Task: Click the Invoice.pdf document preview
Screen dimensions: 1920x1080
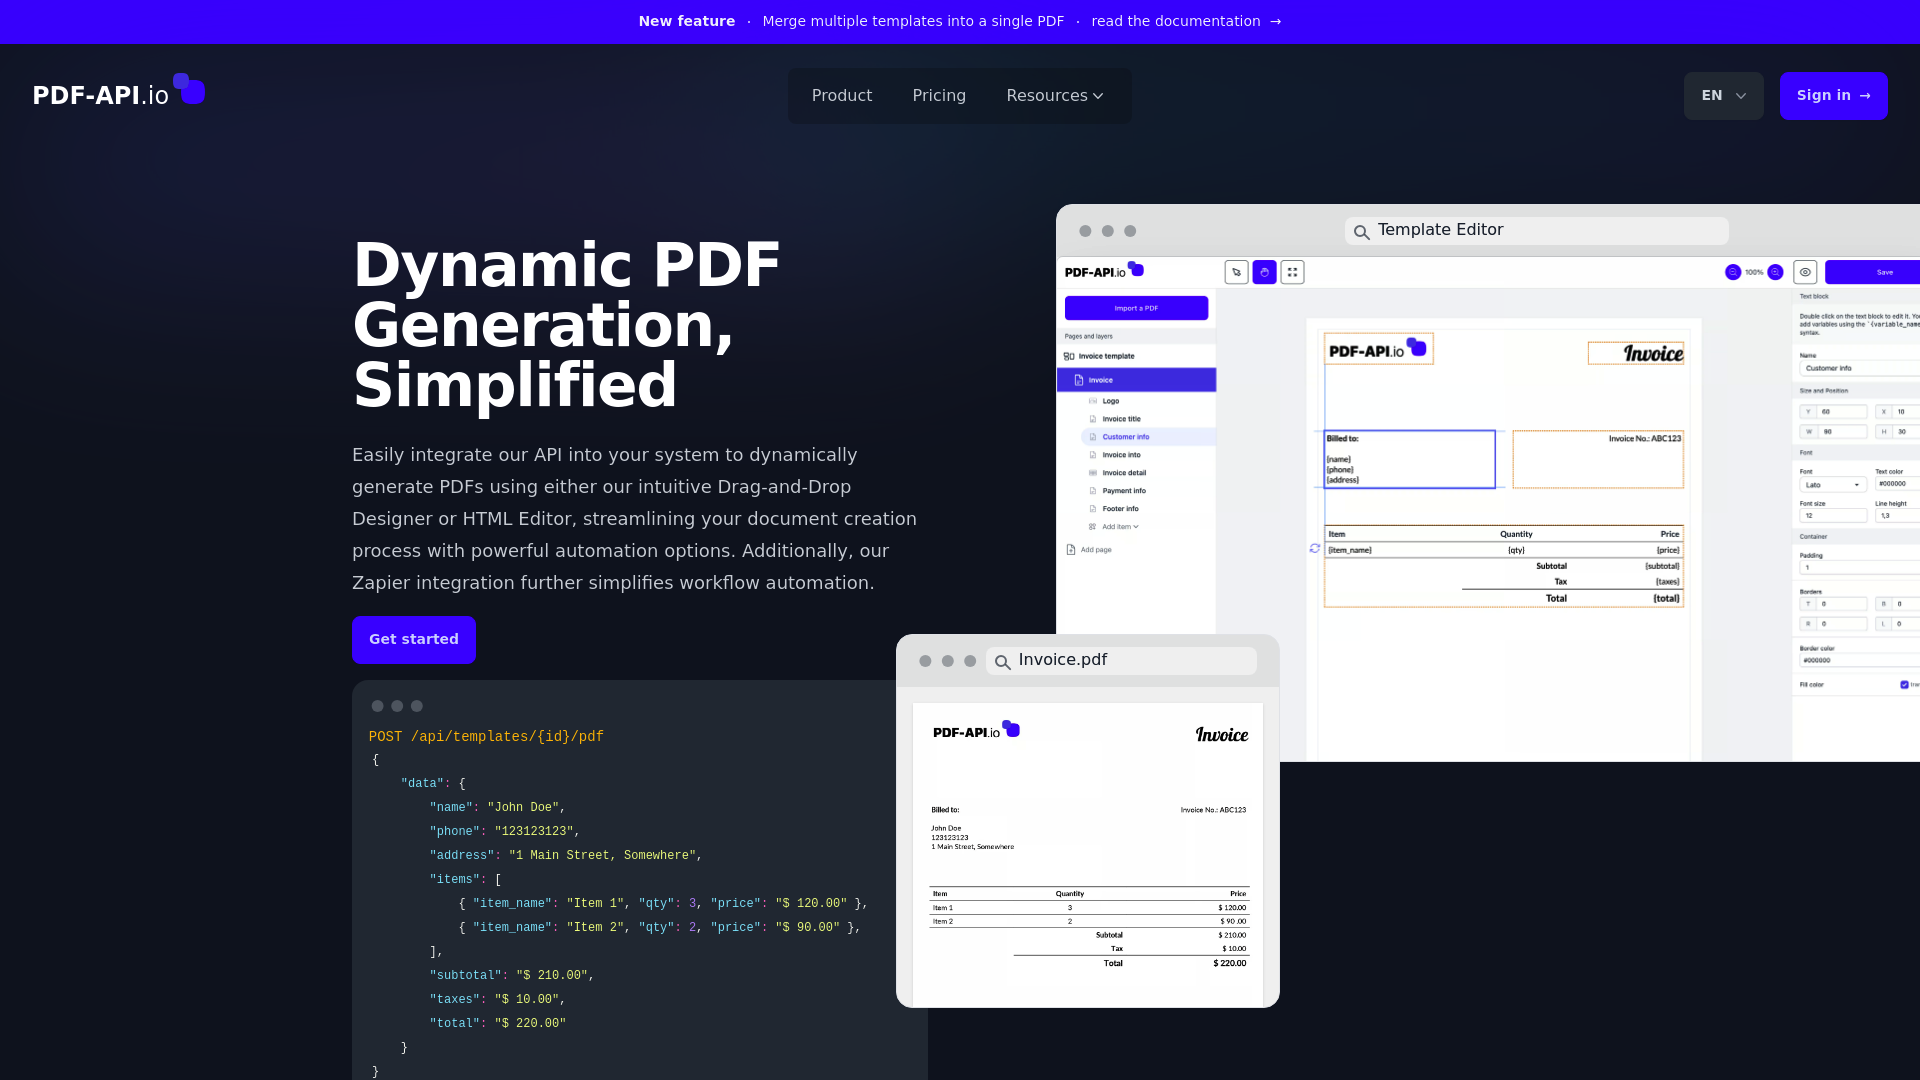Action: point(1088,855)
